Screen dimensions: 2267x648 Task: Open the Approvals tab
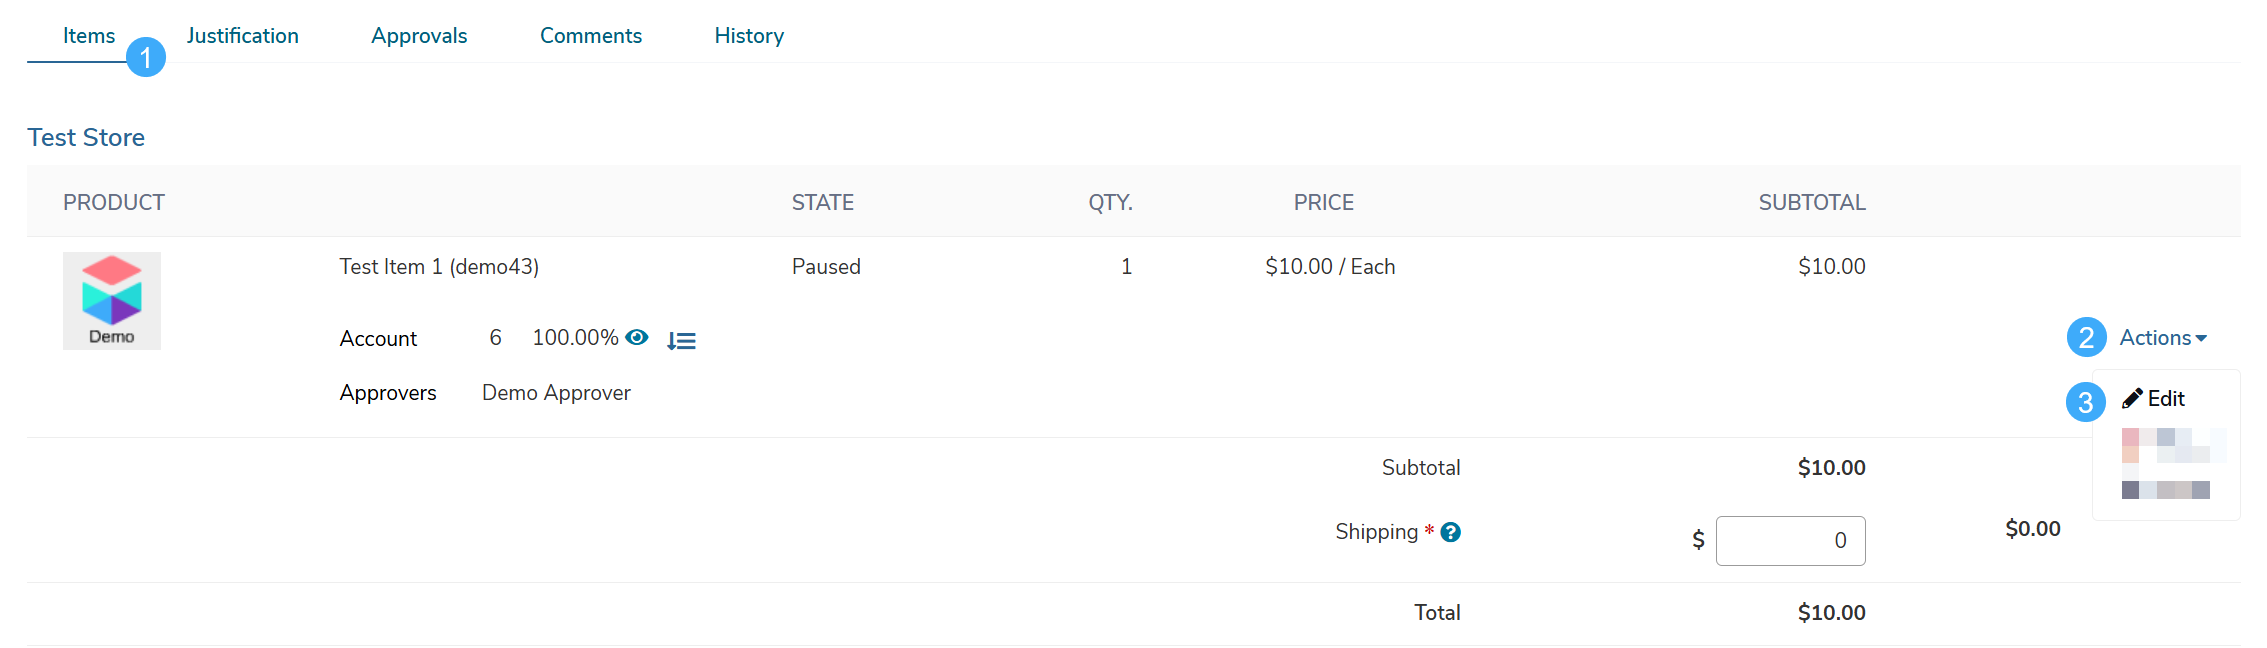coord(419,36)
